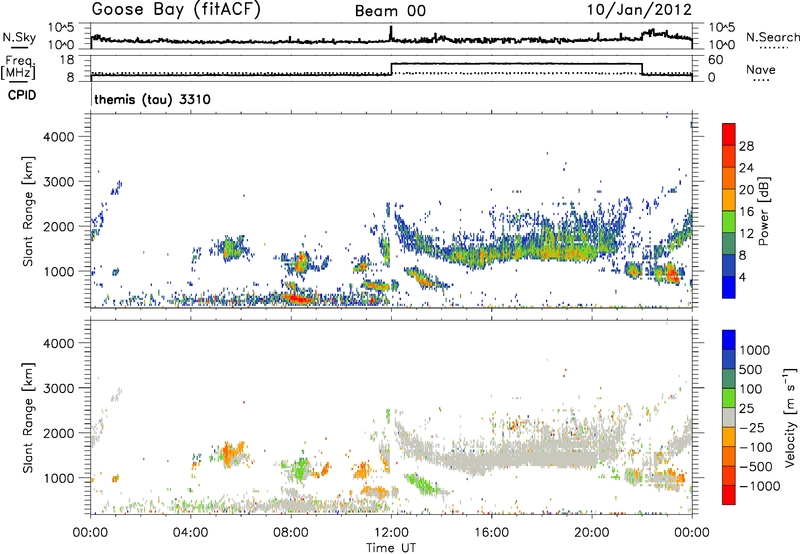Click the '4000' tick of the power panel

(59, 137)
